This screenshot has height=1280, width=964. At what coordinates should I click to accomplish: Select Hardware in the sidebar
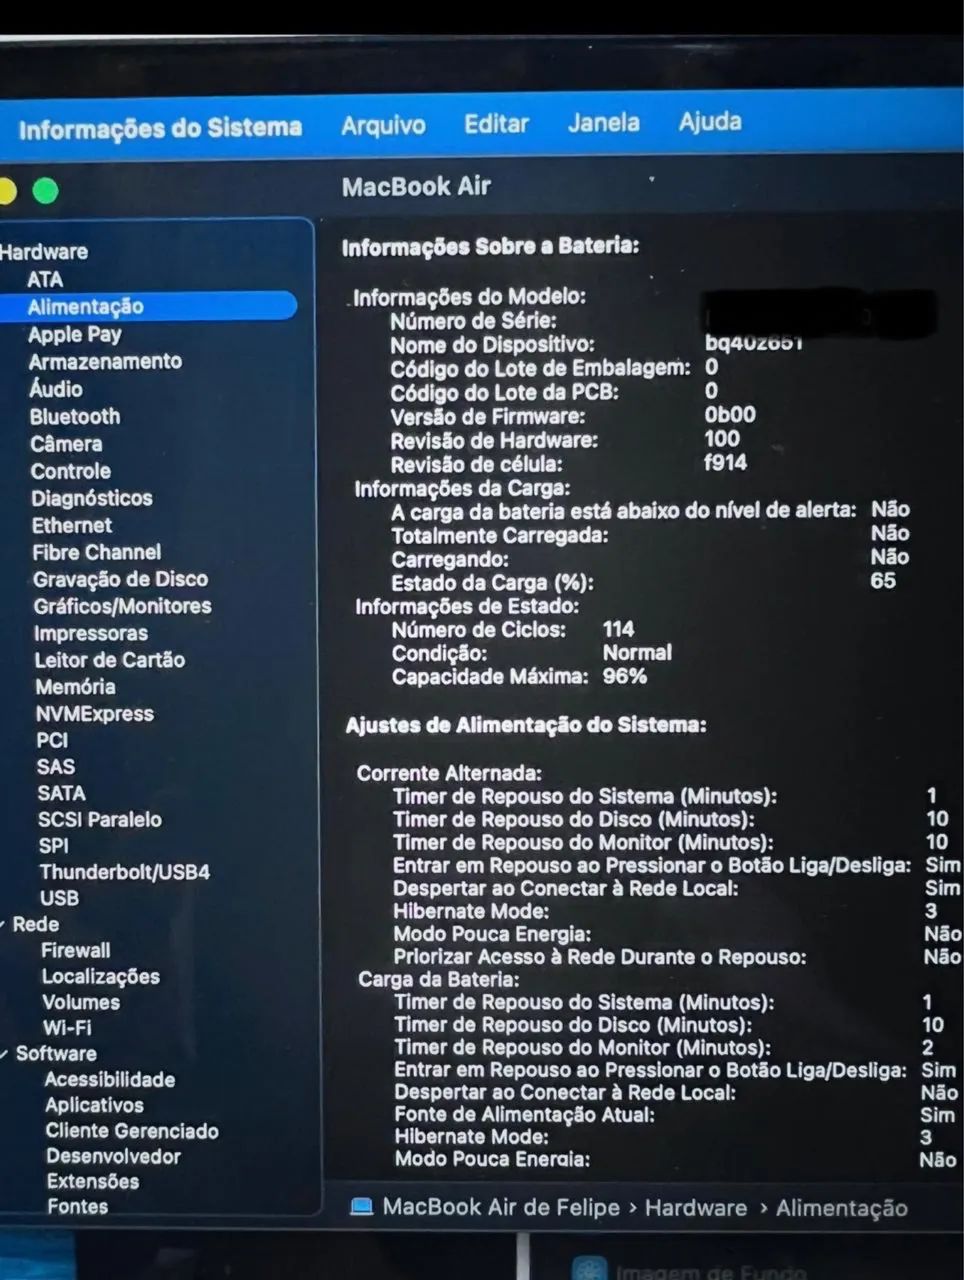coord(44,252)
